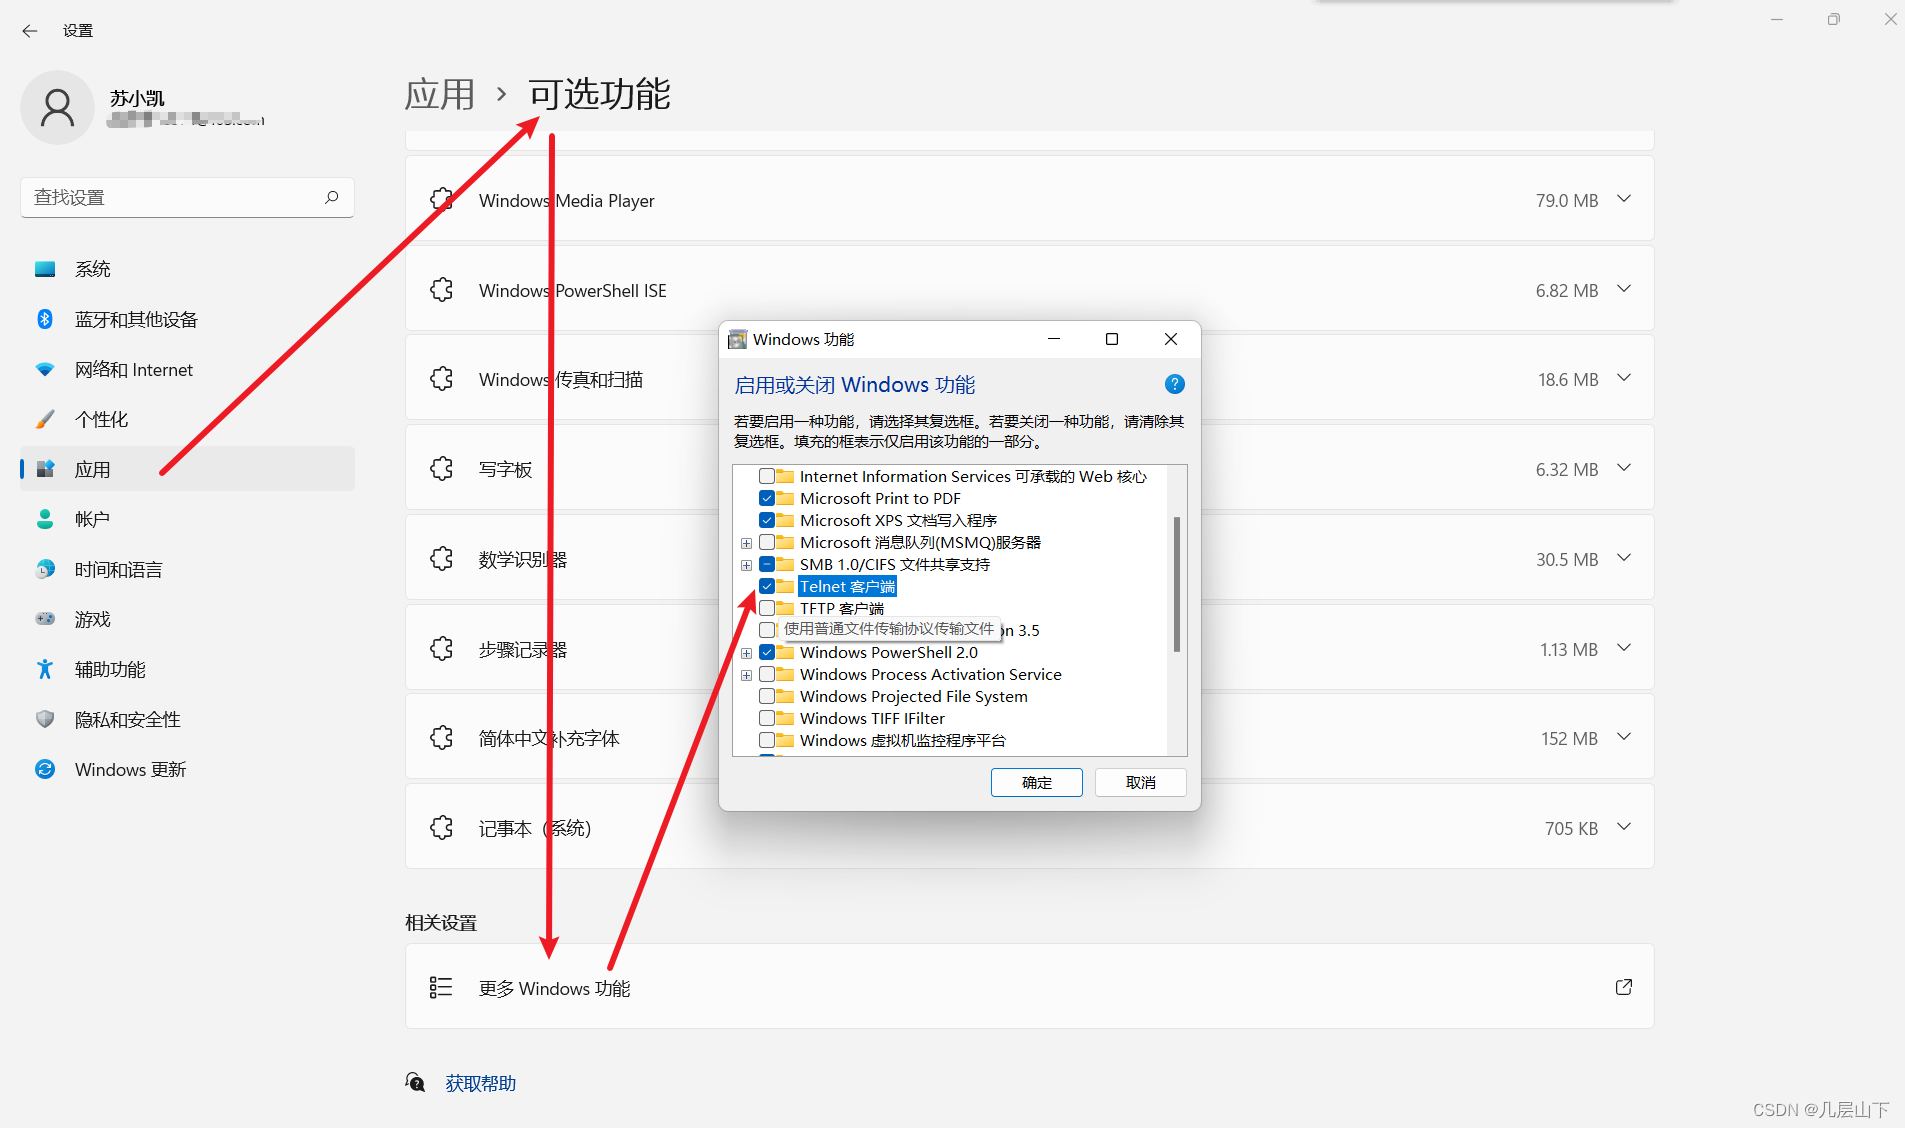Viewport: 1905px width, 1128px height.
Task: Click the 游戏 controller icon
Action: [45, 619]
